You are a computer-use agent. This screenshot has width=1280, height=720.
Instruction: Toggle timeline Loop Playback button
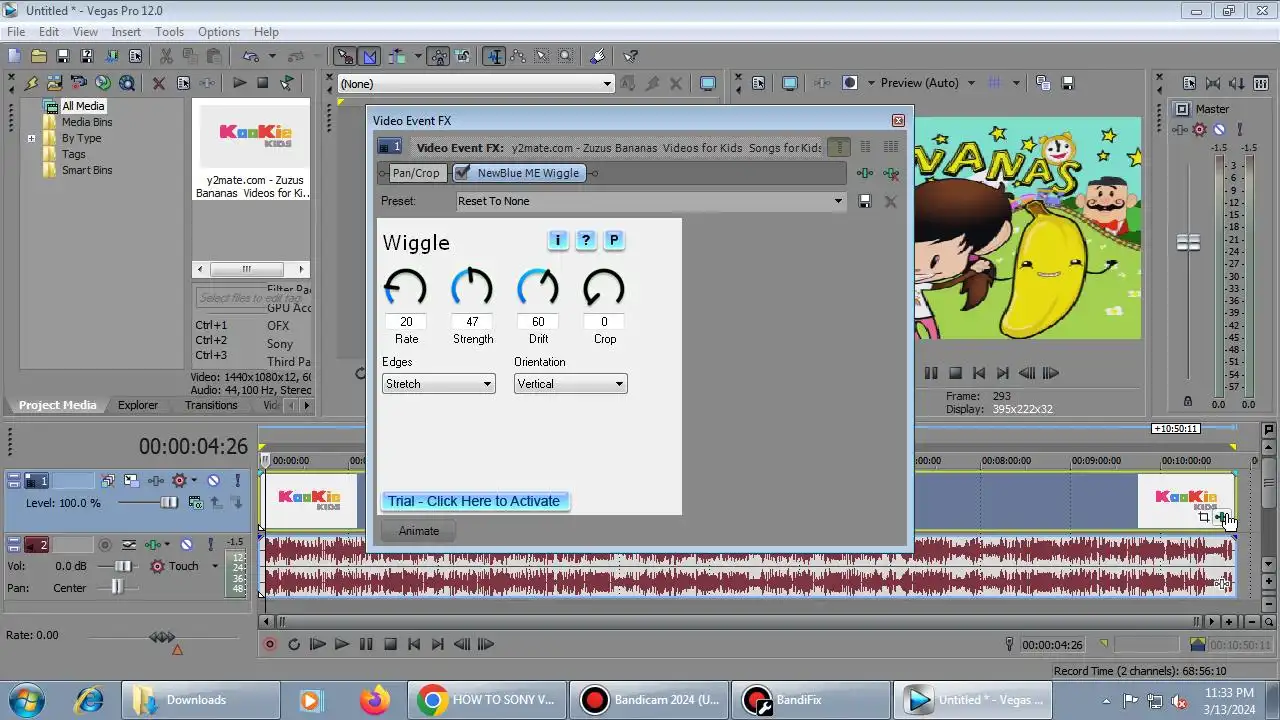point(294,645)
